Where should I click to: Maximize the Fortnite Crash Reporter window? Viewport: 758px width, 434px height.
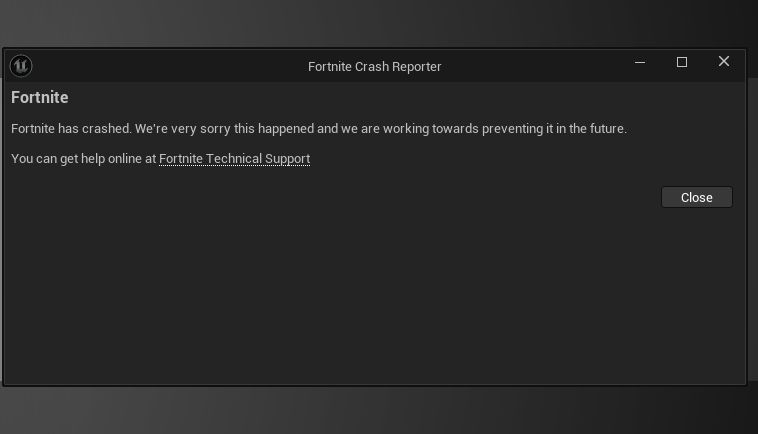coord(682,62)
